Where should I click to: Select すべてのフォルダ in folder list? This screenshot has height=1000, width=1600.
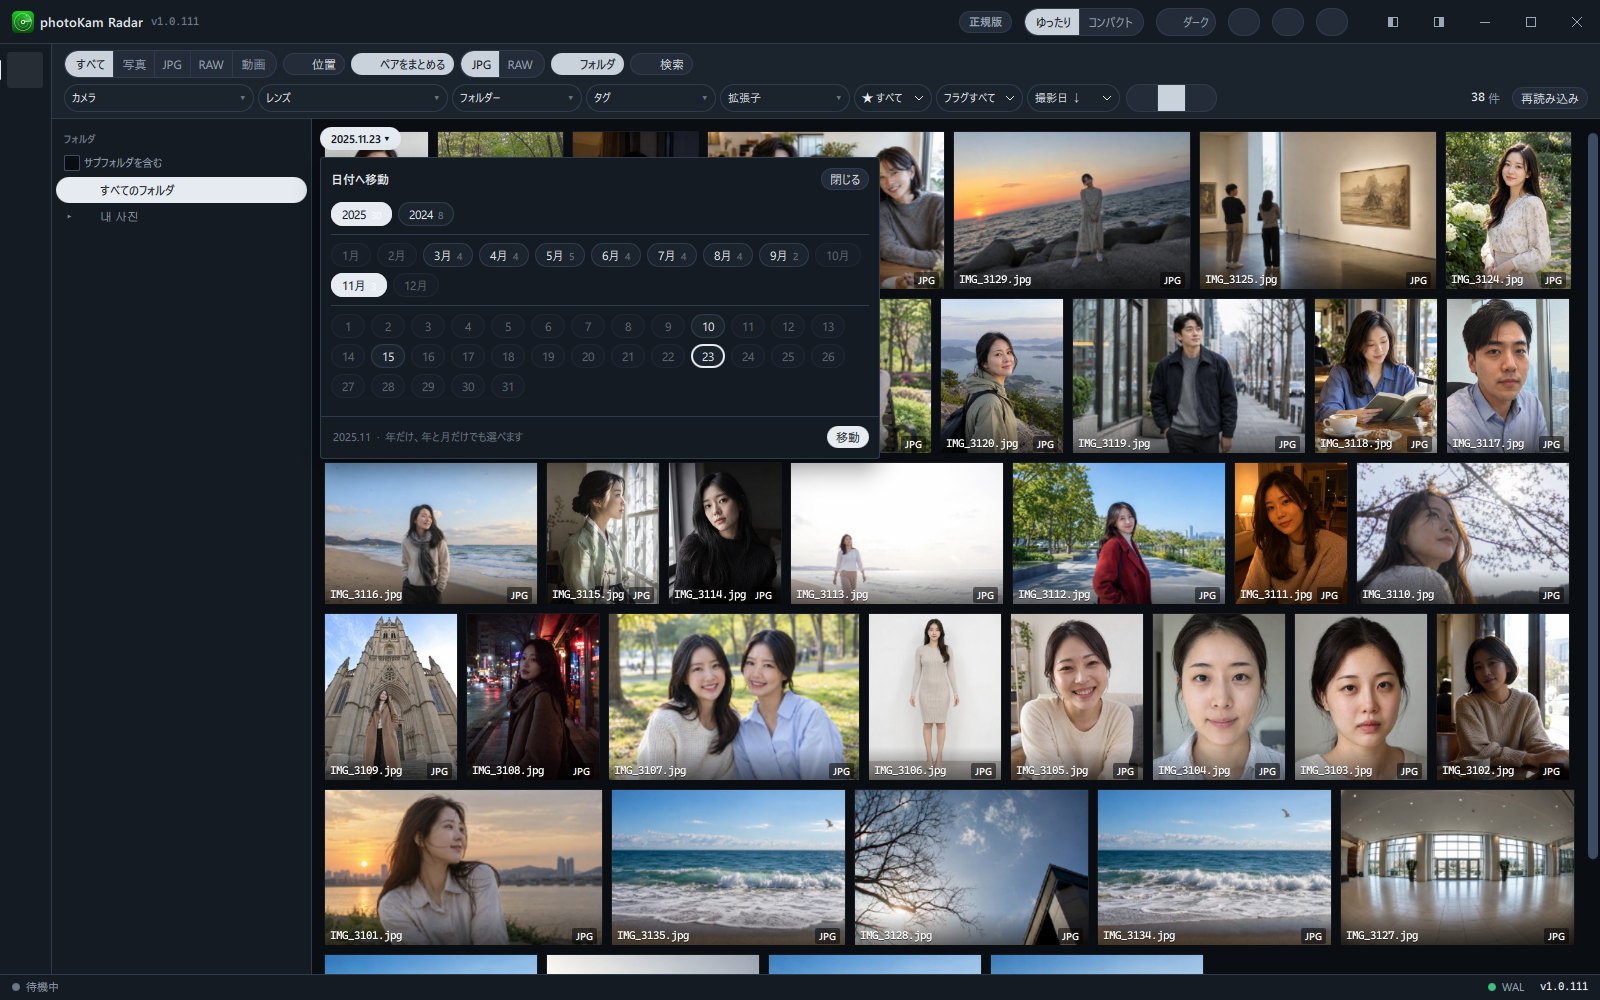181,190
